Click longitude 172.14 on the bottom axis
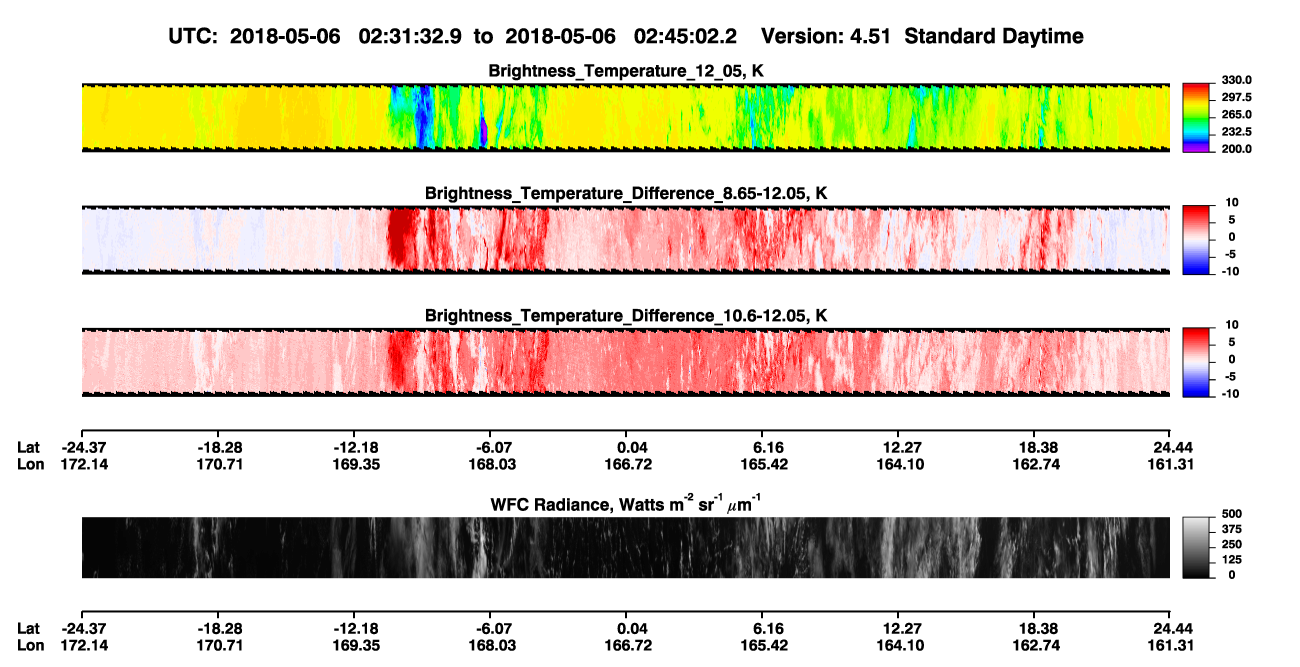Screen dimensions: 1300x667 [x=84, y=646]
